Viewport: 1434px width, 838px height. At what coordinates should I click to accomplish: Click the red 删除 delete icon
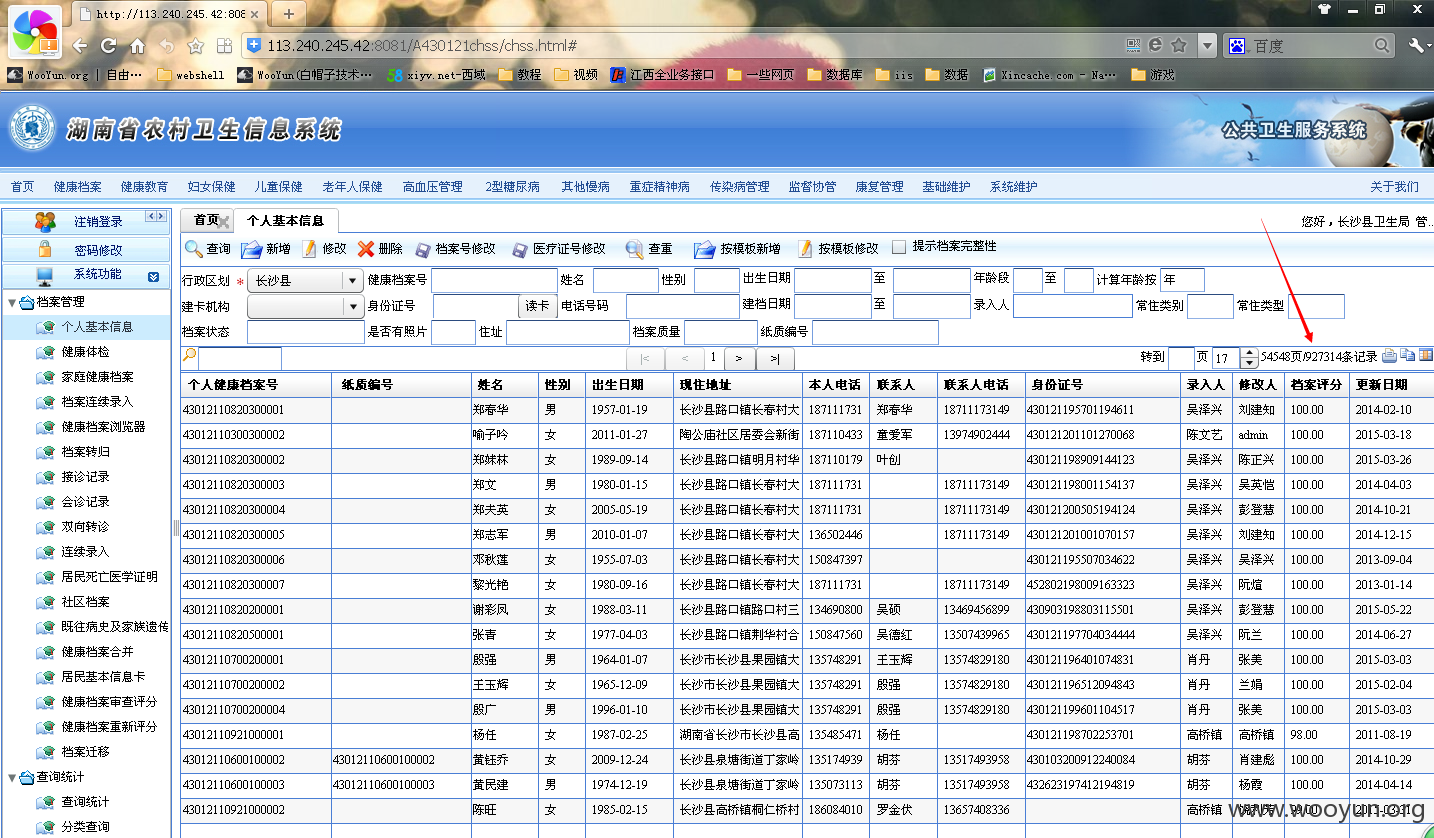(x=366, y=249)
